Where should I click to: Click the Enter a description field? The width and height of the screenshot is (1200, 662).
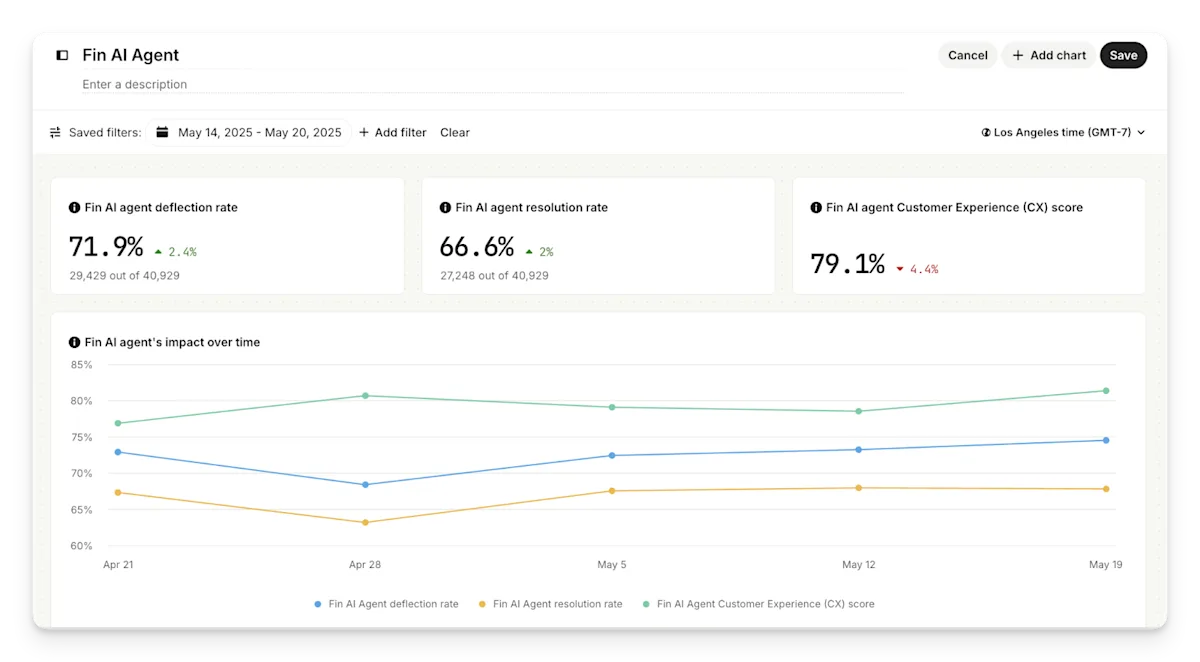tap(492, 84)
